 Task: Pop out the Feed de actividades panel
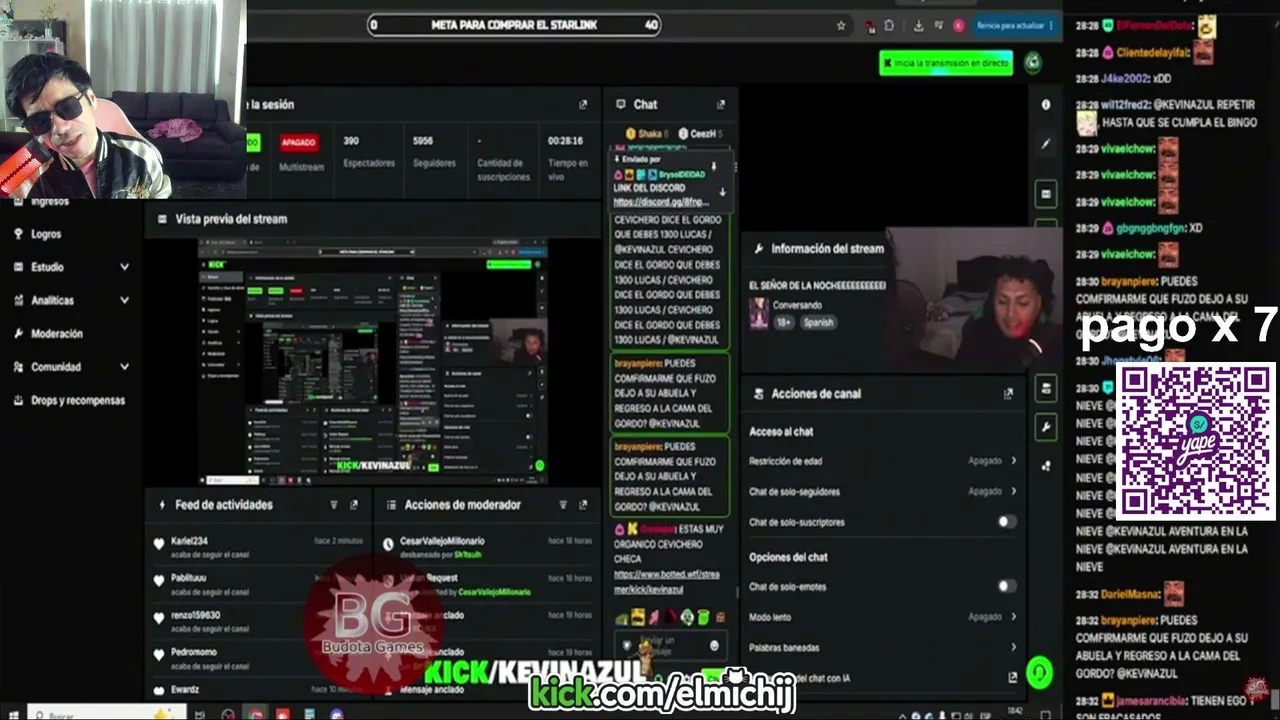coord(354,505)
